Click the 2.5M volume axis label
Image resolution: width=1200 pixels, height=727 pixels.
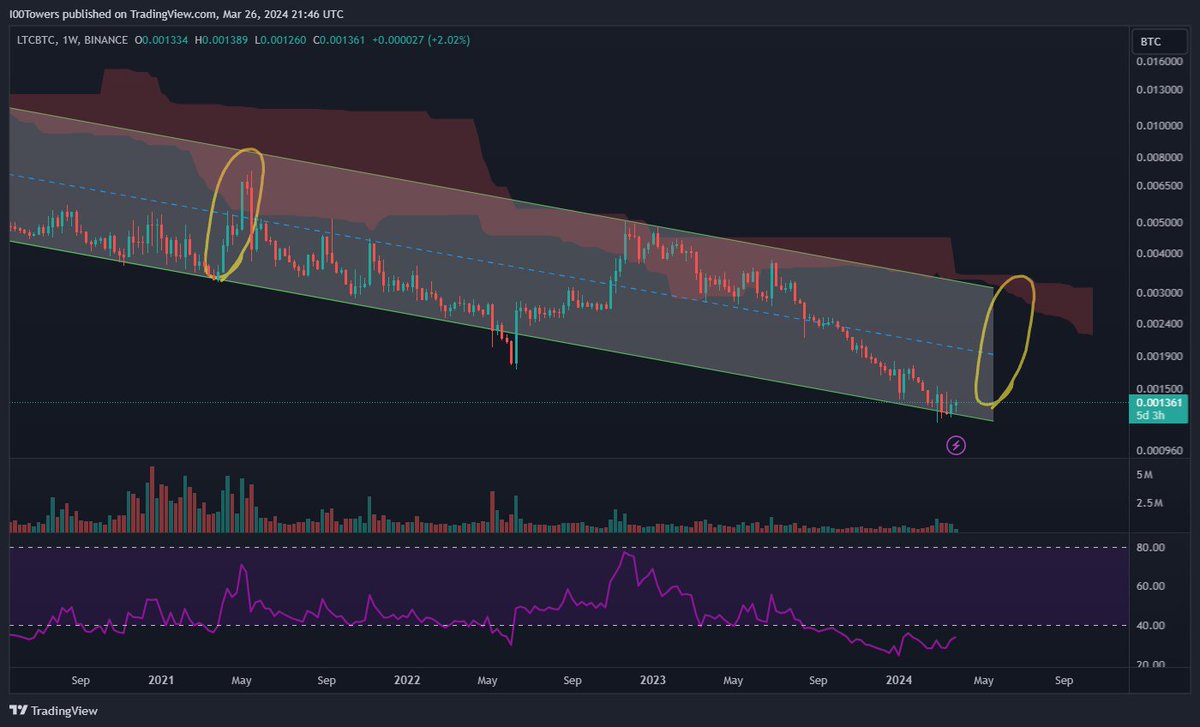click(1151, 502)
